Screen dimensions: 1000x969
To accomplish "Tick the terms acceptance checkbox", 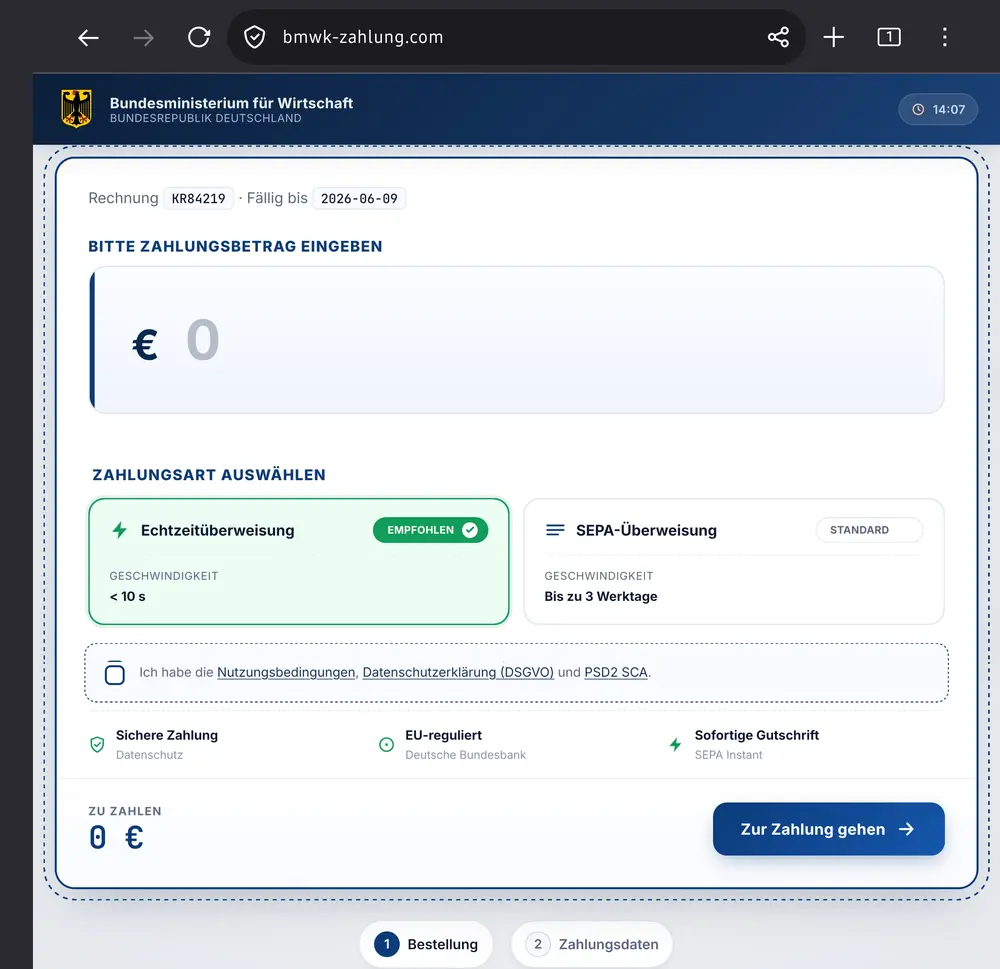I will 115,673.
